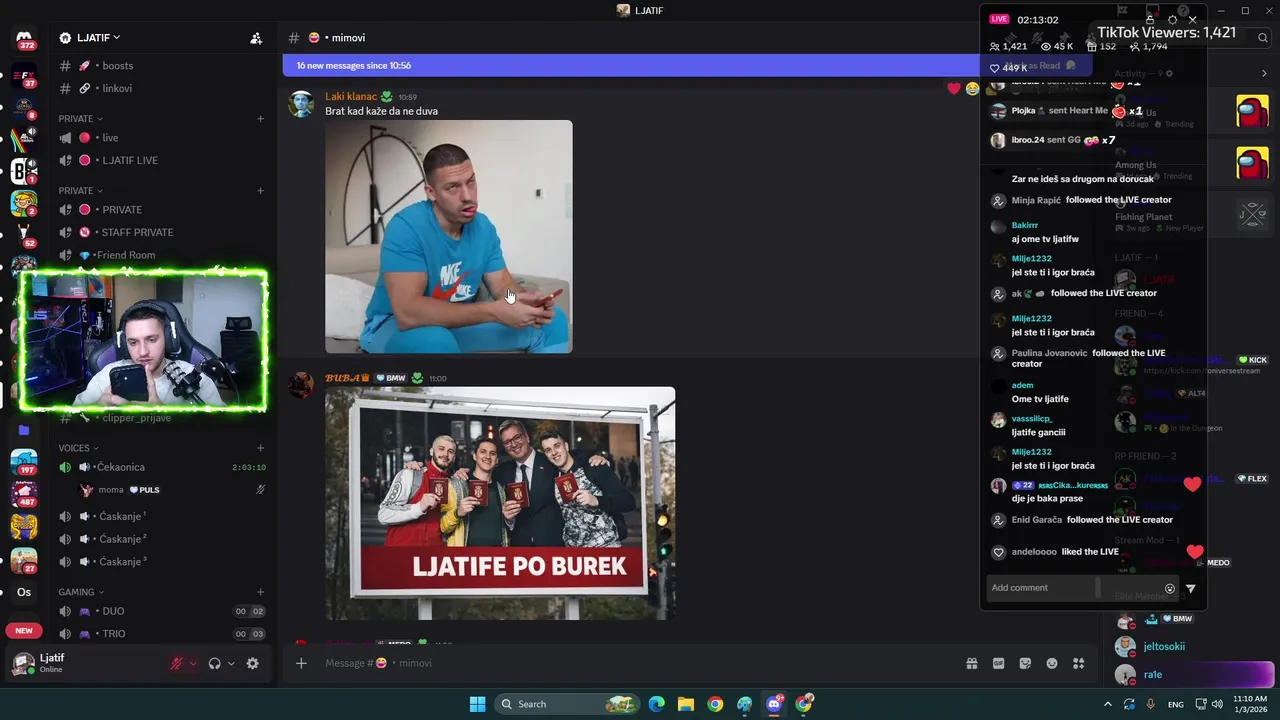Close the TikTok live chat overlay
The height and width of the screenshot is (720, 1280).
[1192, 20]
